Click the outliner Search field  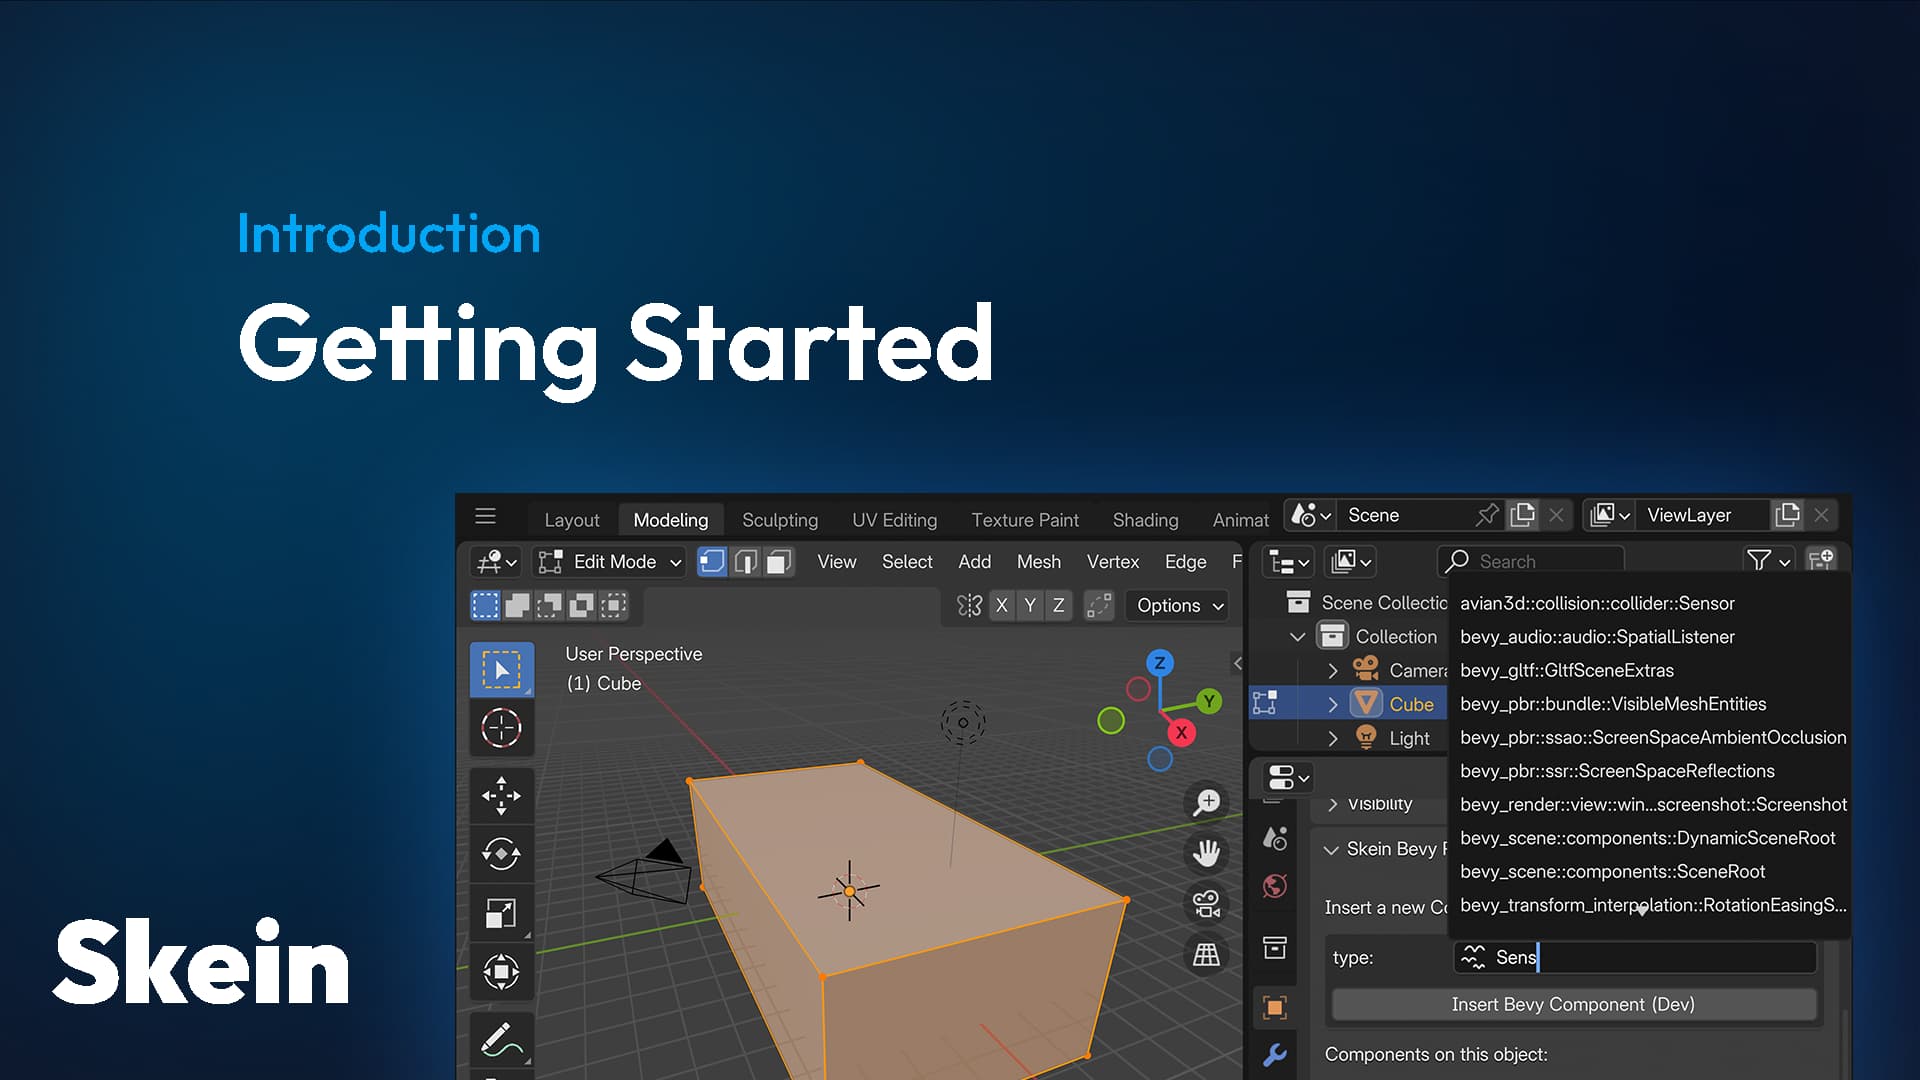[1531, 561]
